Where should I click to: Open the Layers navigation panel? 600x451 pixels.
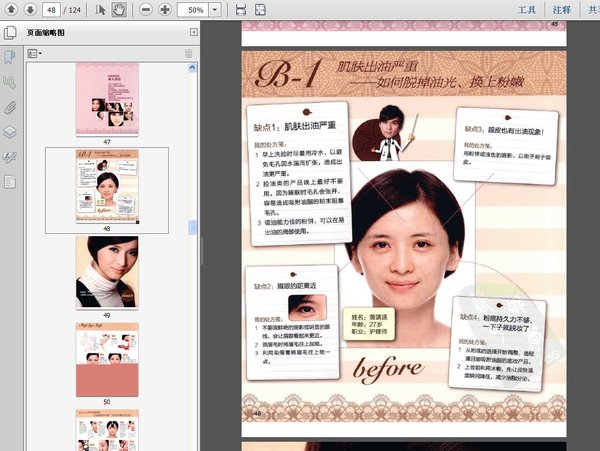pos(9,132)
